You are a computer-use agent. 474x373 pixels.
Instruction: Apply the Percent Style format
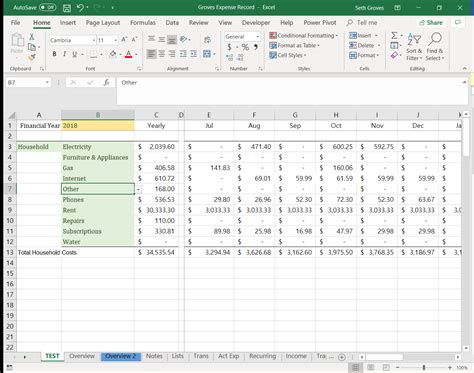[x=245, y=47]
